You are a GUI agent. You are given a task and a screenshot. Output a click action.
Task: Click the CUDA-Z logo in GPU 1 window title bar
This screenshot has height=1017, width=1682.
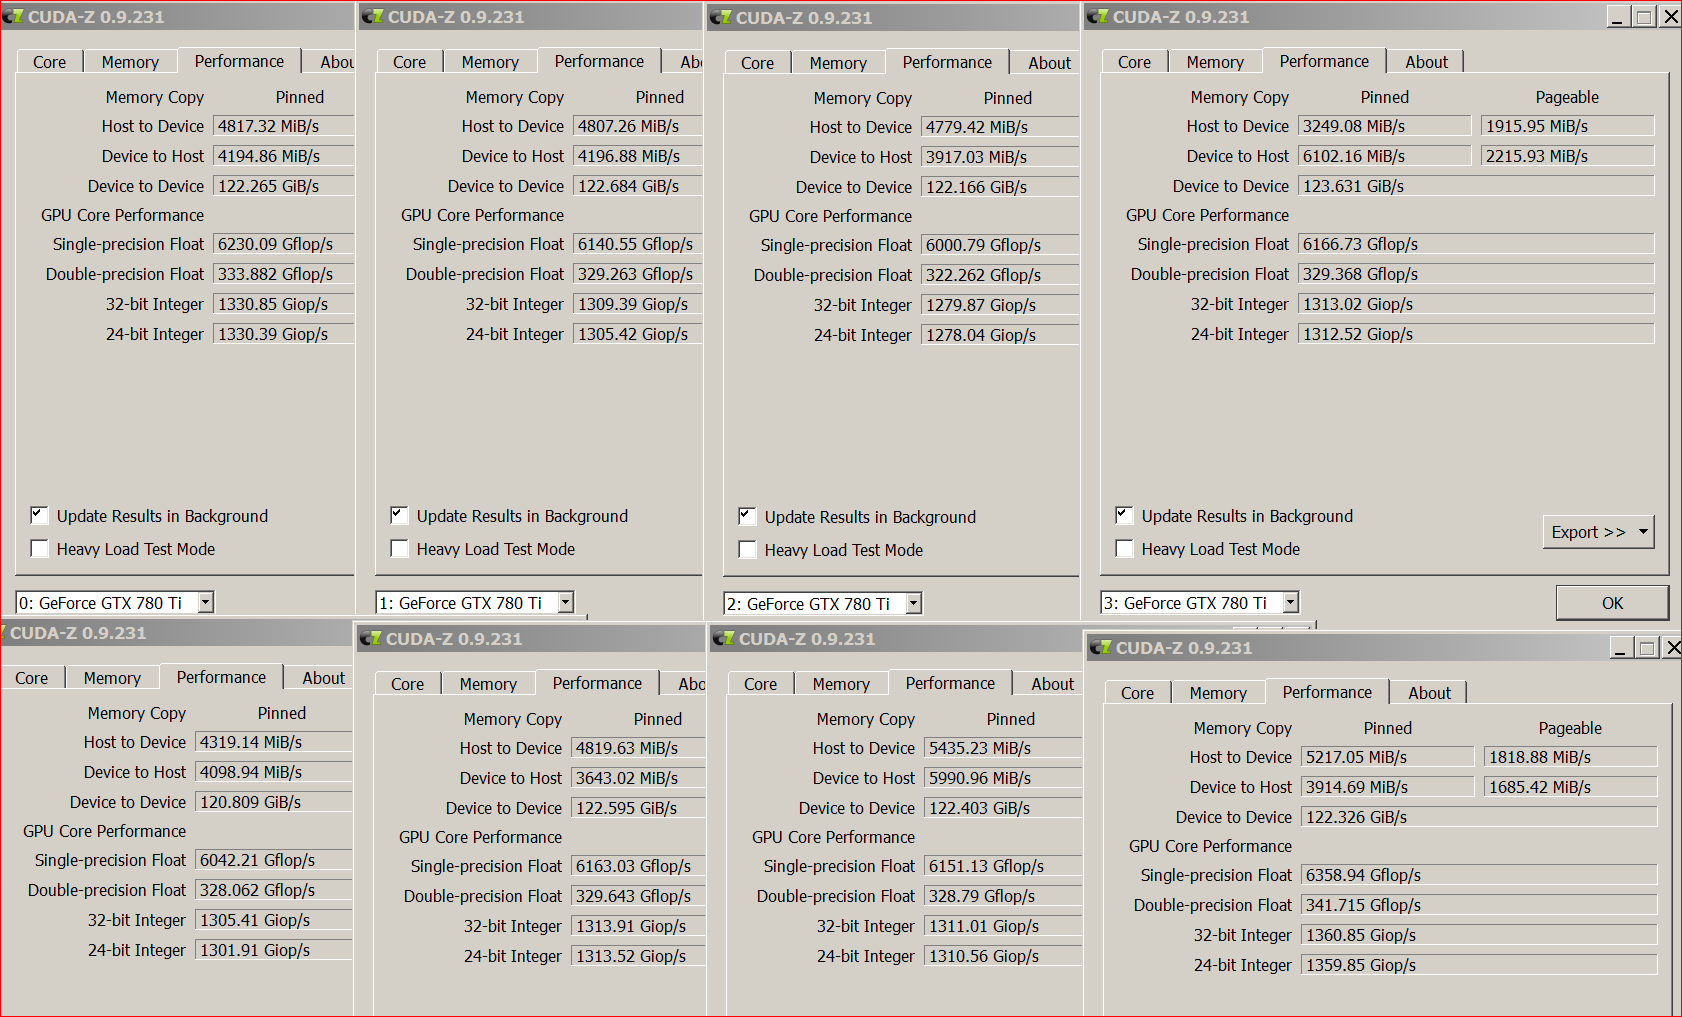tap(372, 16)
